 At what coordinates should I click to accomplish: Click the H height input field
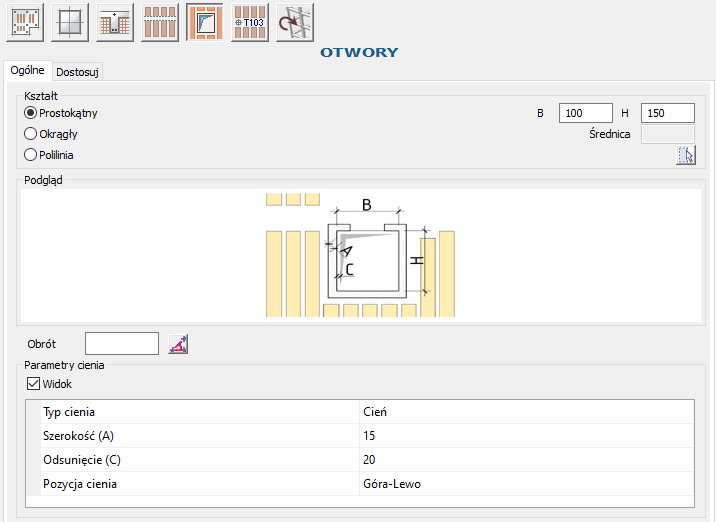pos(667,113)
